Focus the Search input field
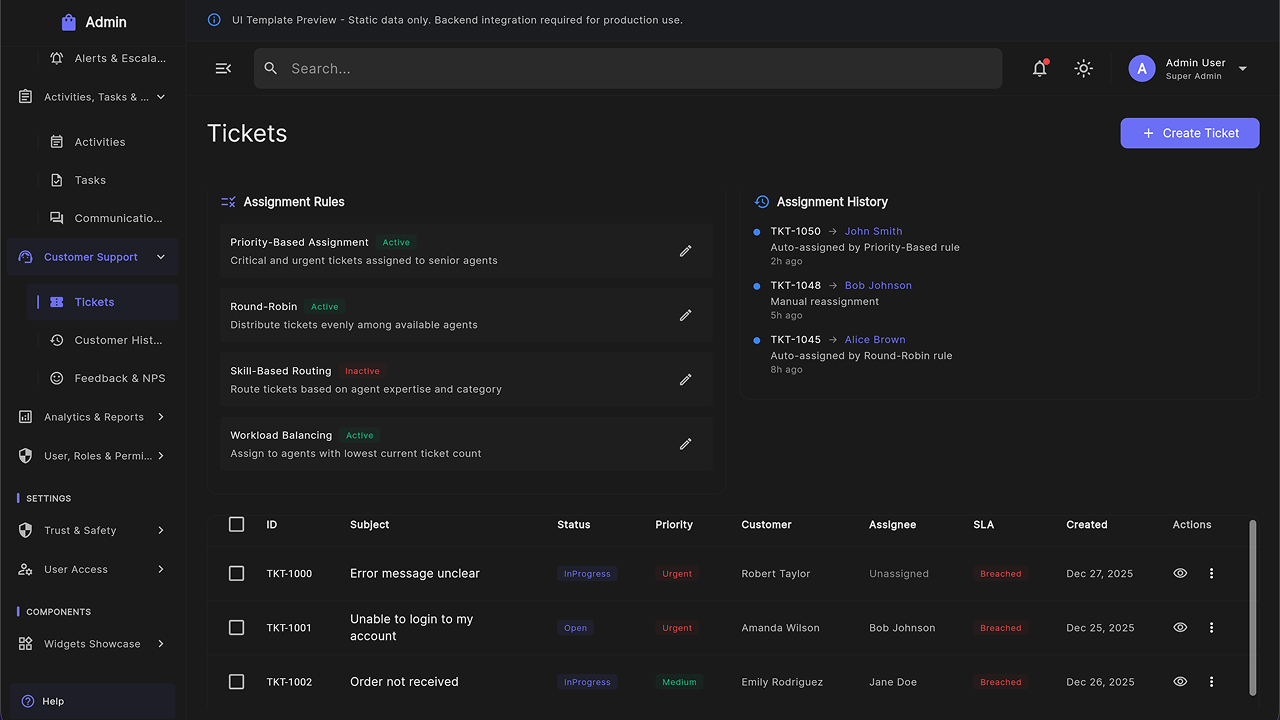 point(628,69)
